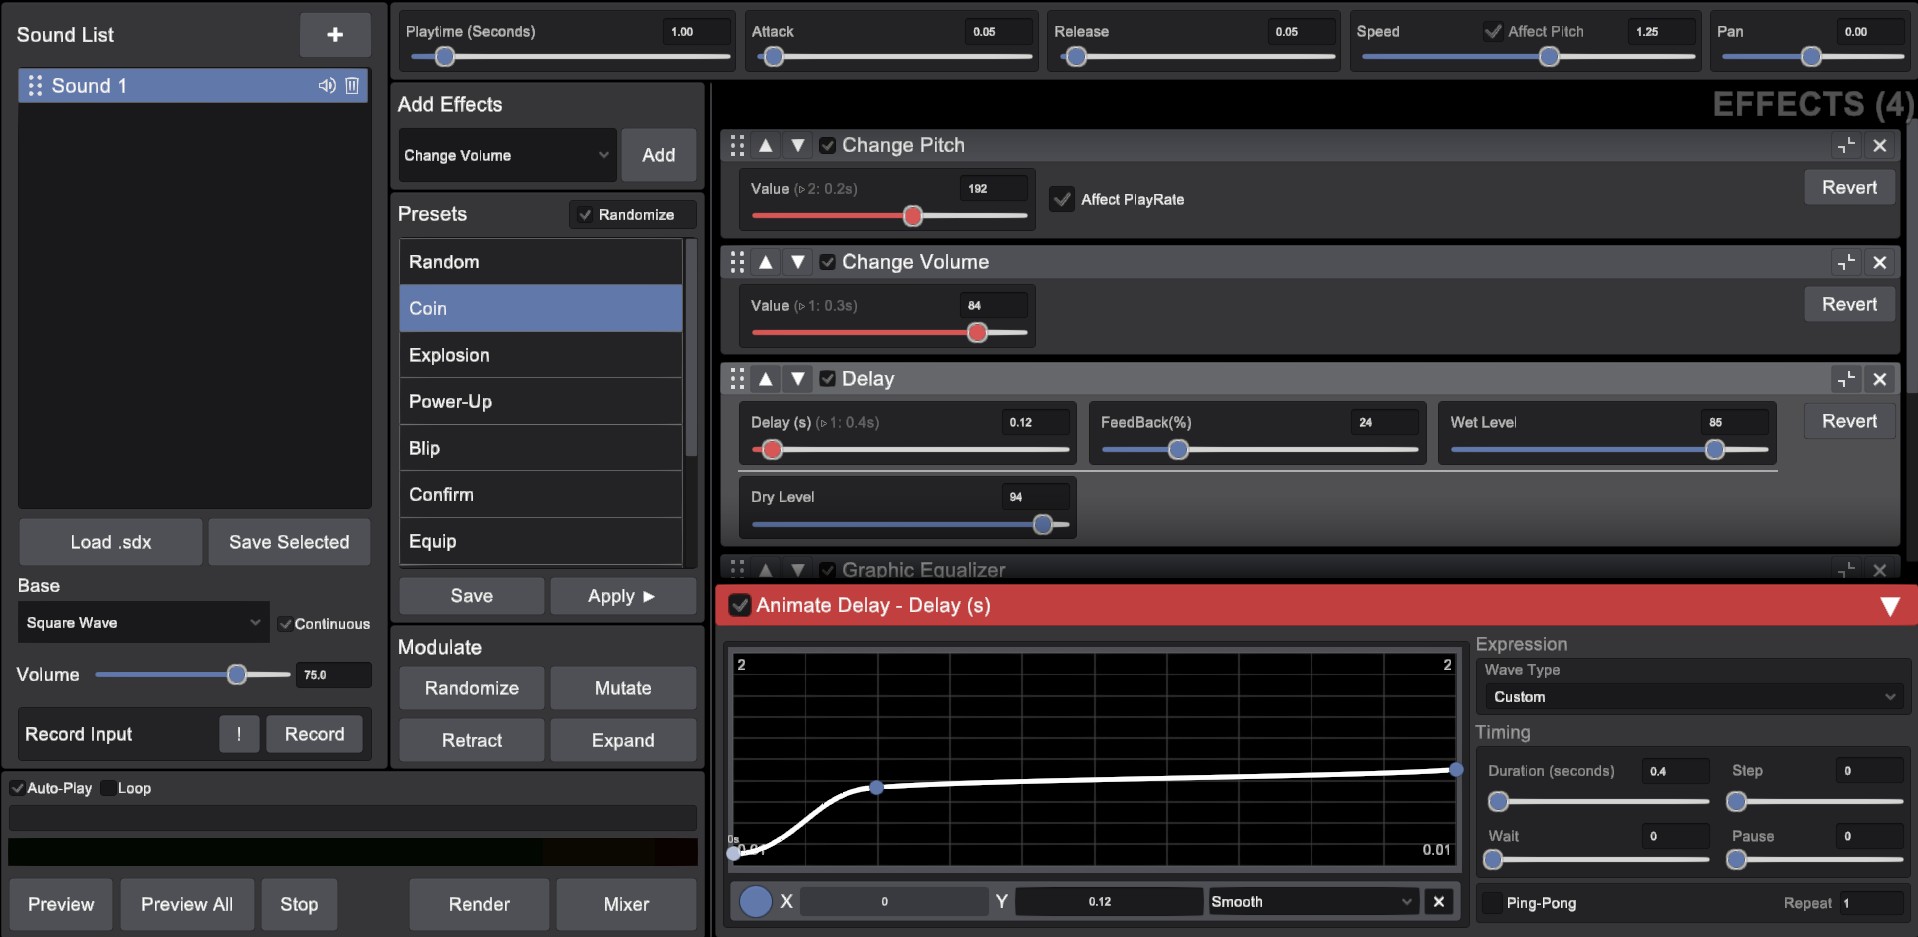Click the Record Input warning button
1918x937 pixels.
point(239,734)
